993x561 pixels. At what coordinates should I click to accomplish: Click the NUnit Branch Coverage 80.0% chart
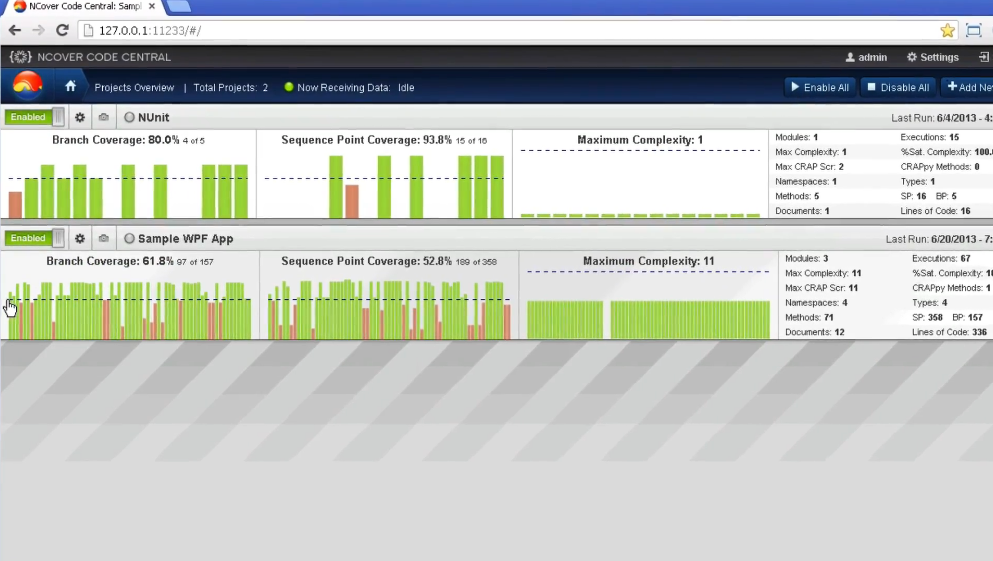click(129, 175)
